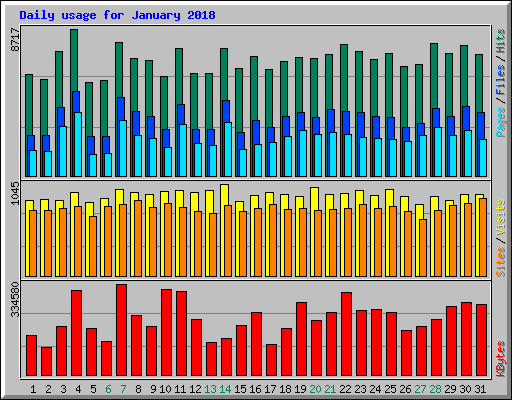Click the cyan pages bar for day 5
This screenshot has width=512, height=400.
point(93,165)
